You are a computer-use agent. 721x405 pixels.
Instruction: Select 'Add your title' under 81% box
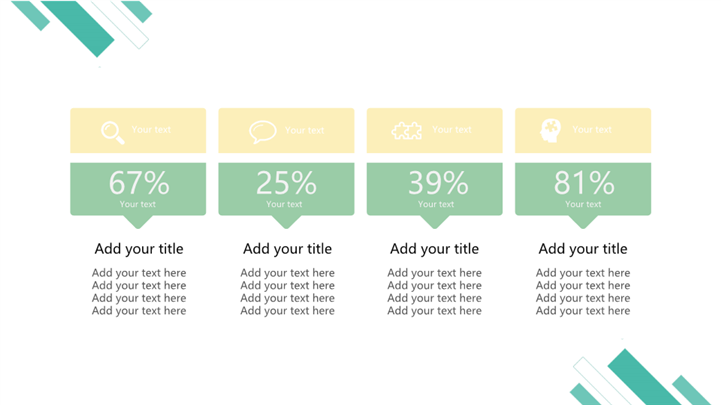[583, 249]
